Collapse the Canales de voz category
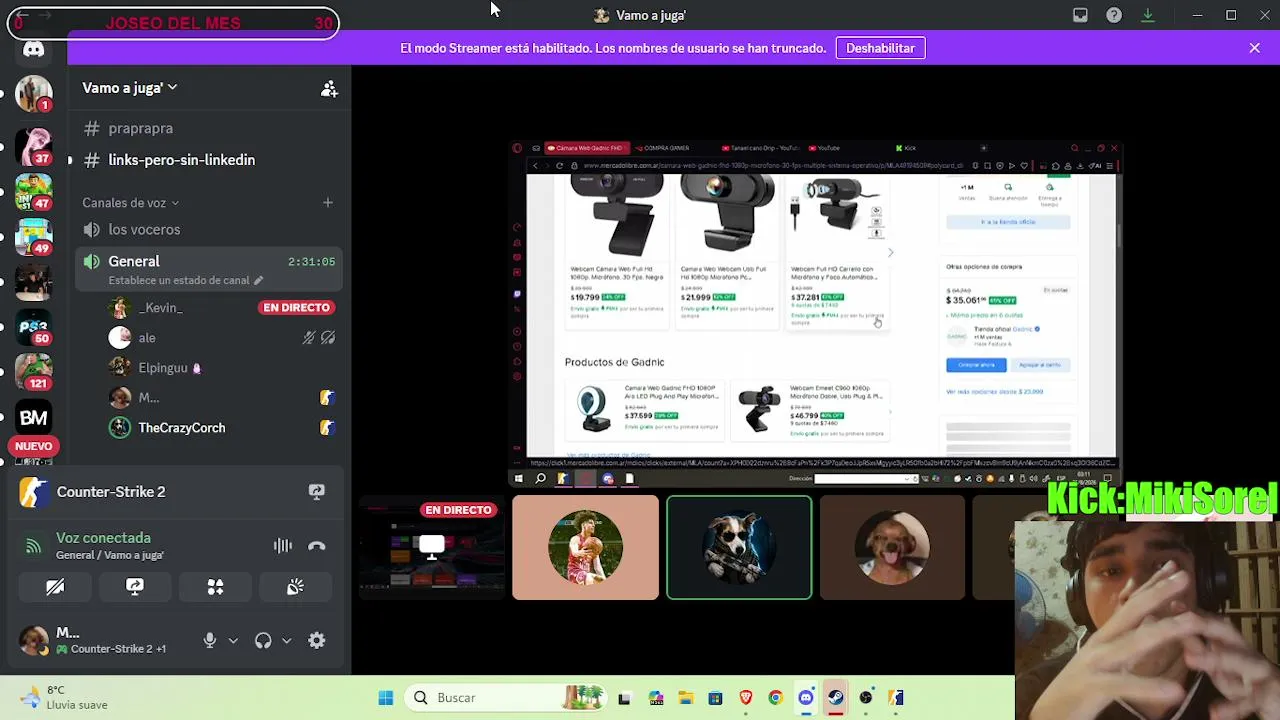Screen dimensions: 1280x720 tap(131, 203)
